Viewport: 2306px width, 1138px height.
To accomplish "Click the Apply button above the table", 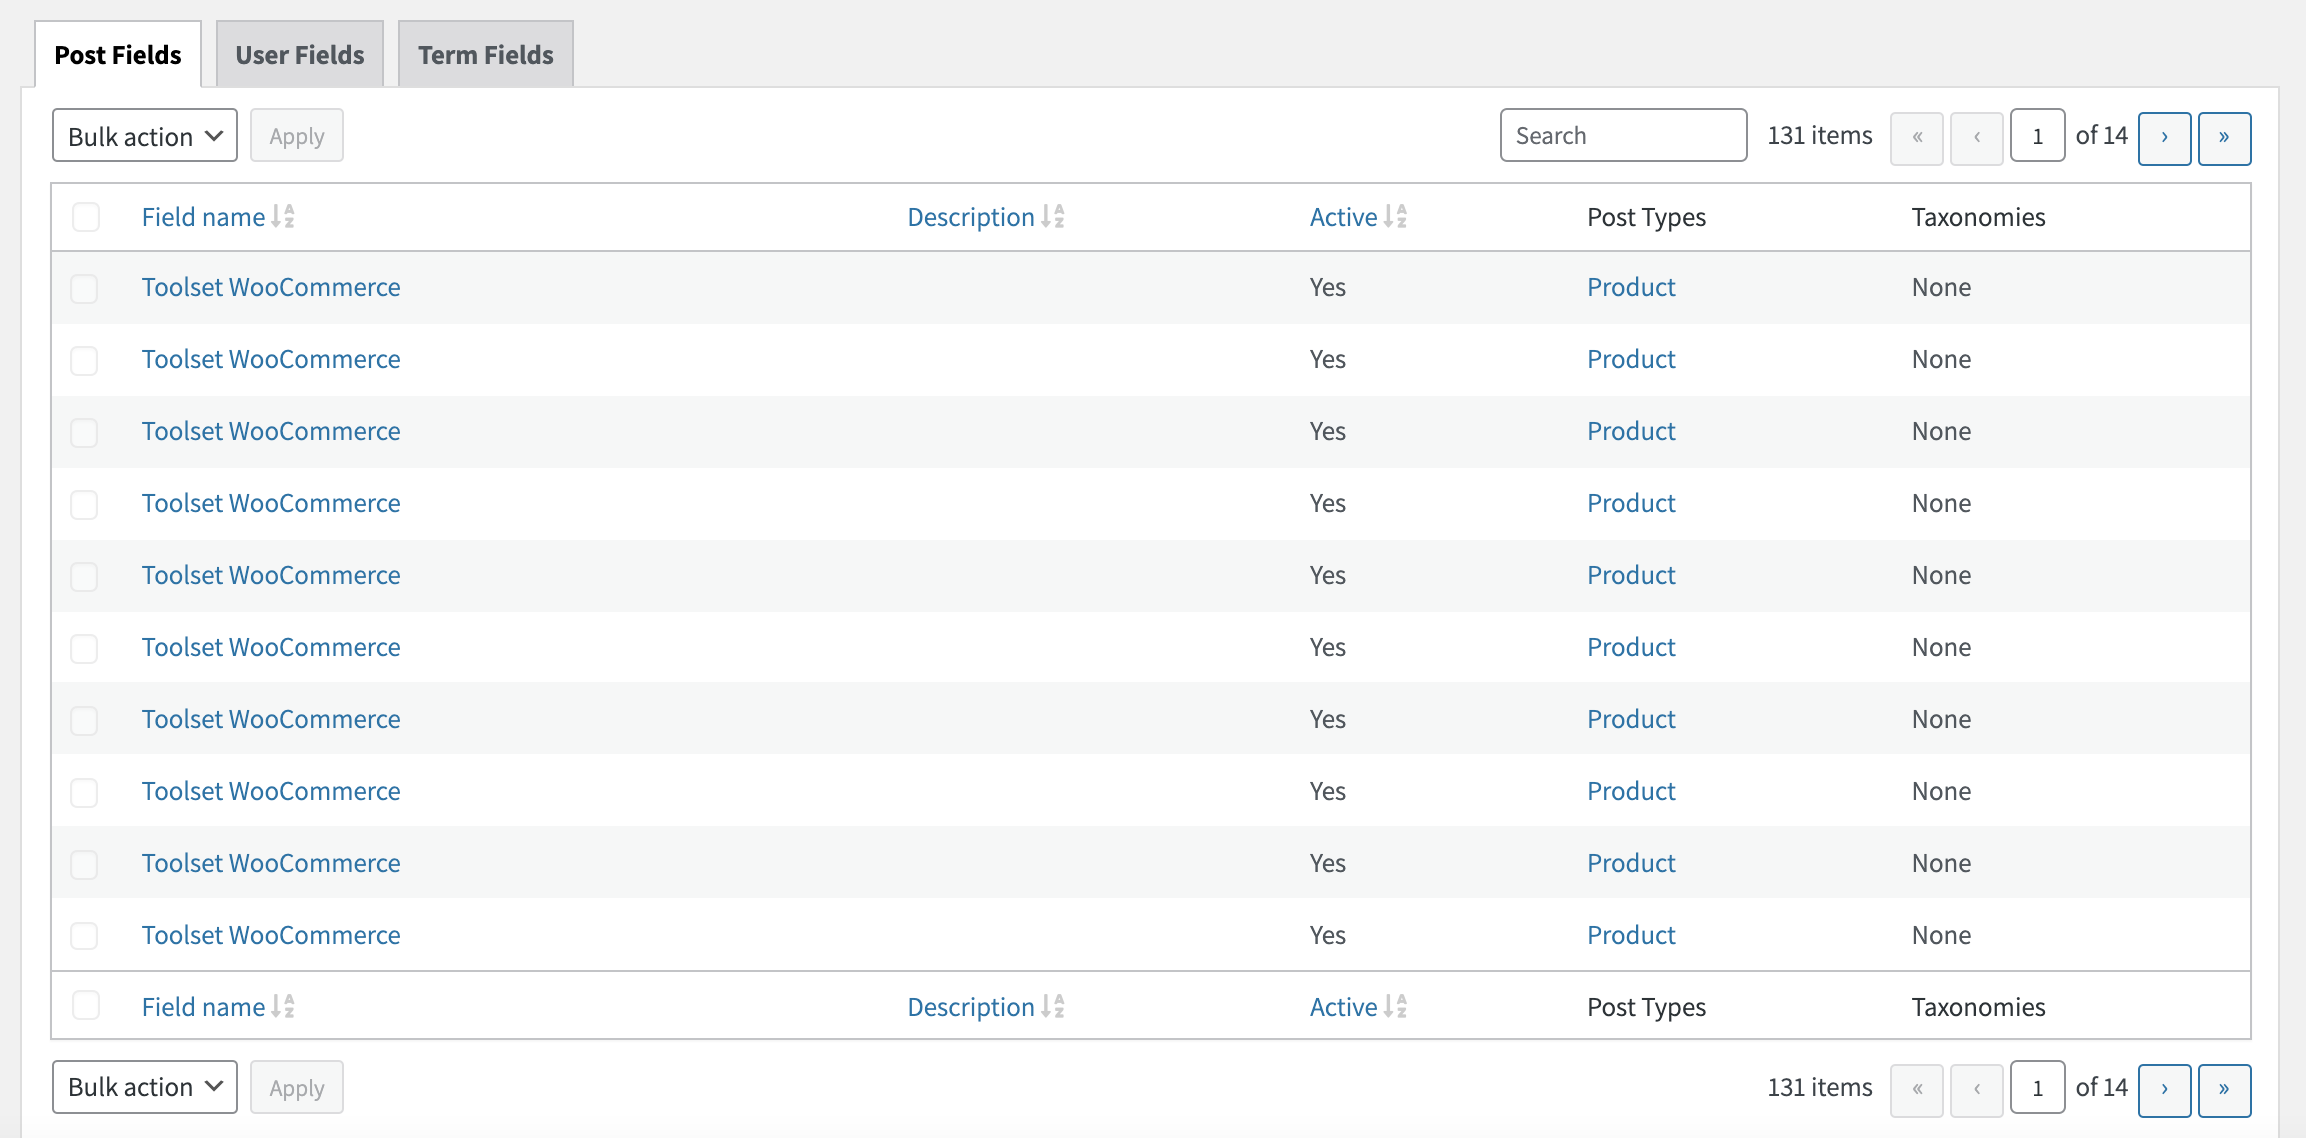I will [297, 136].
